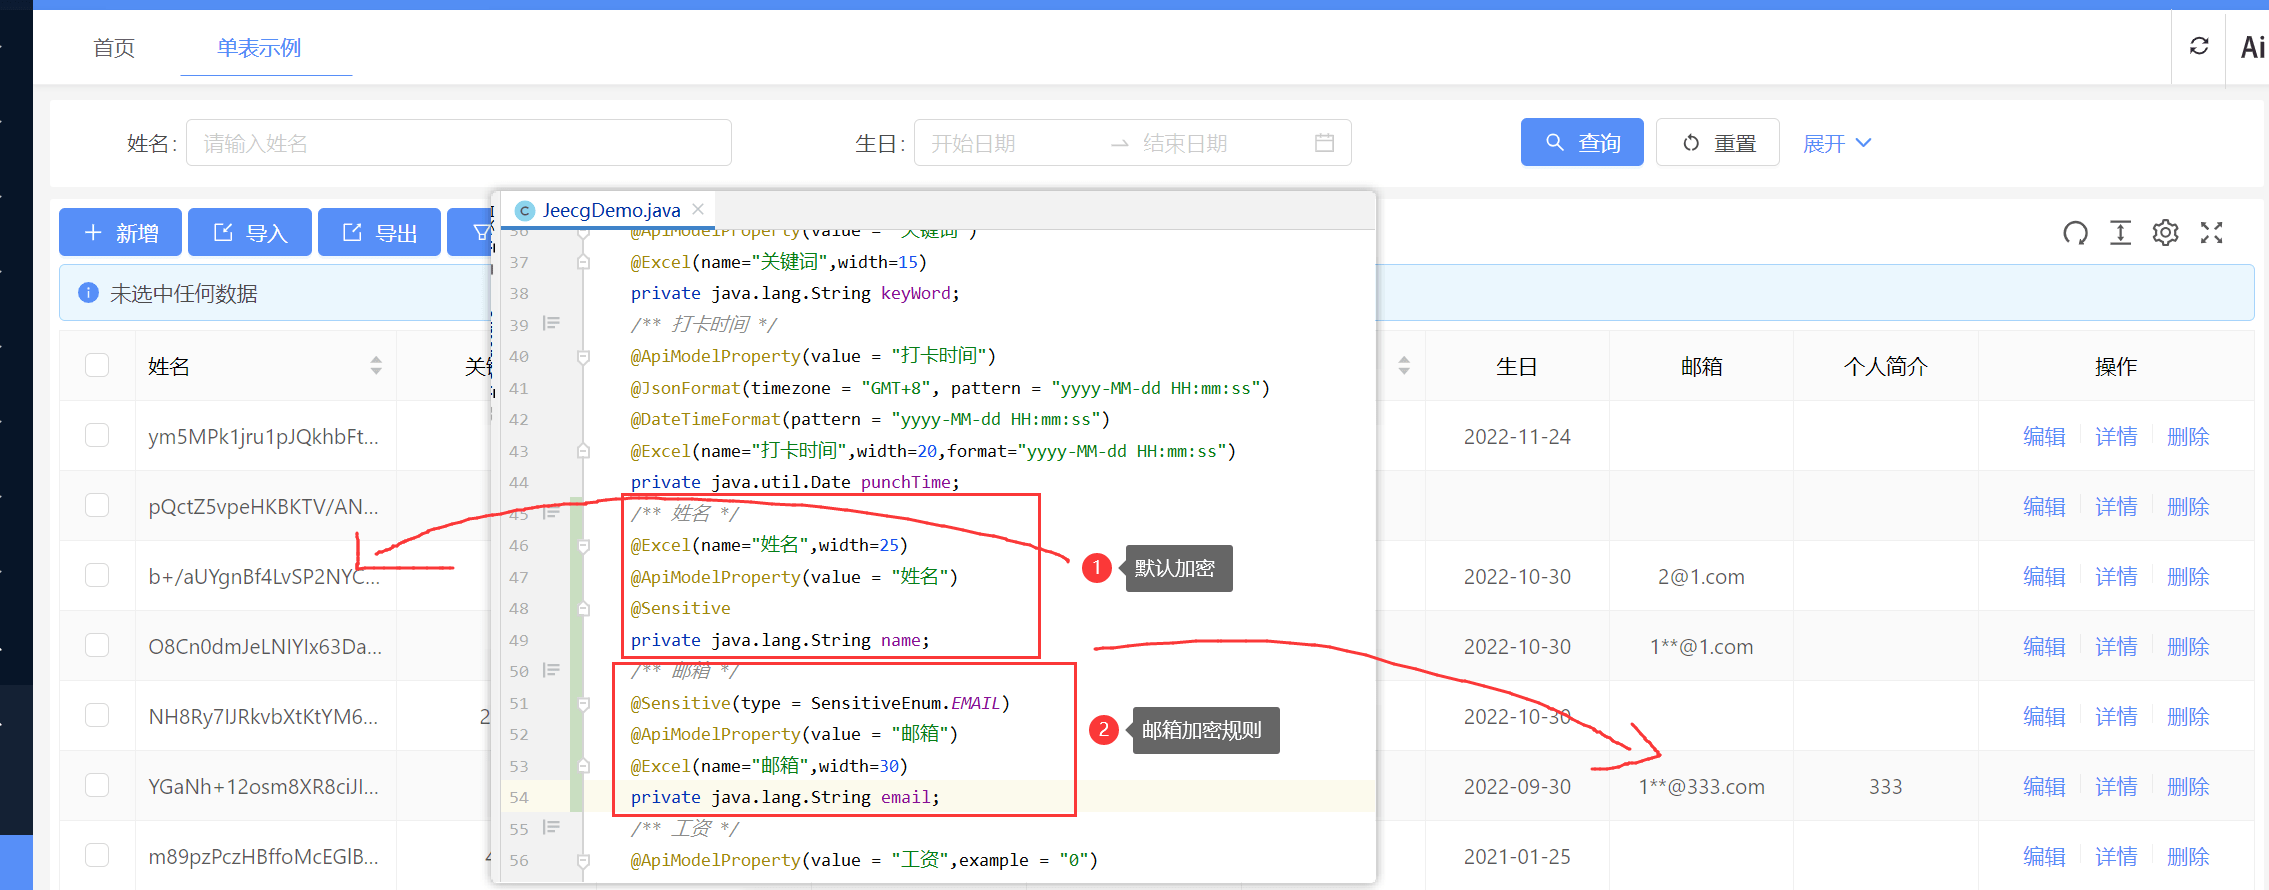Viewport: 2269px width, 890px height.
Task: Expand the search form with 展开
Action: click(1836, 143)
